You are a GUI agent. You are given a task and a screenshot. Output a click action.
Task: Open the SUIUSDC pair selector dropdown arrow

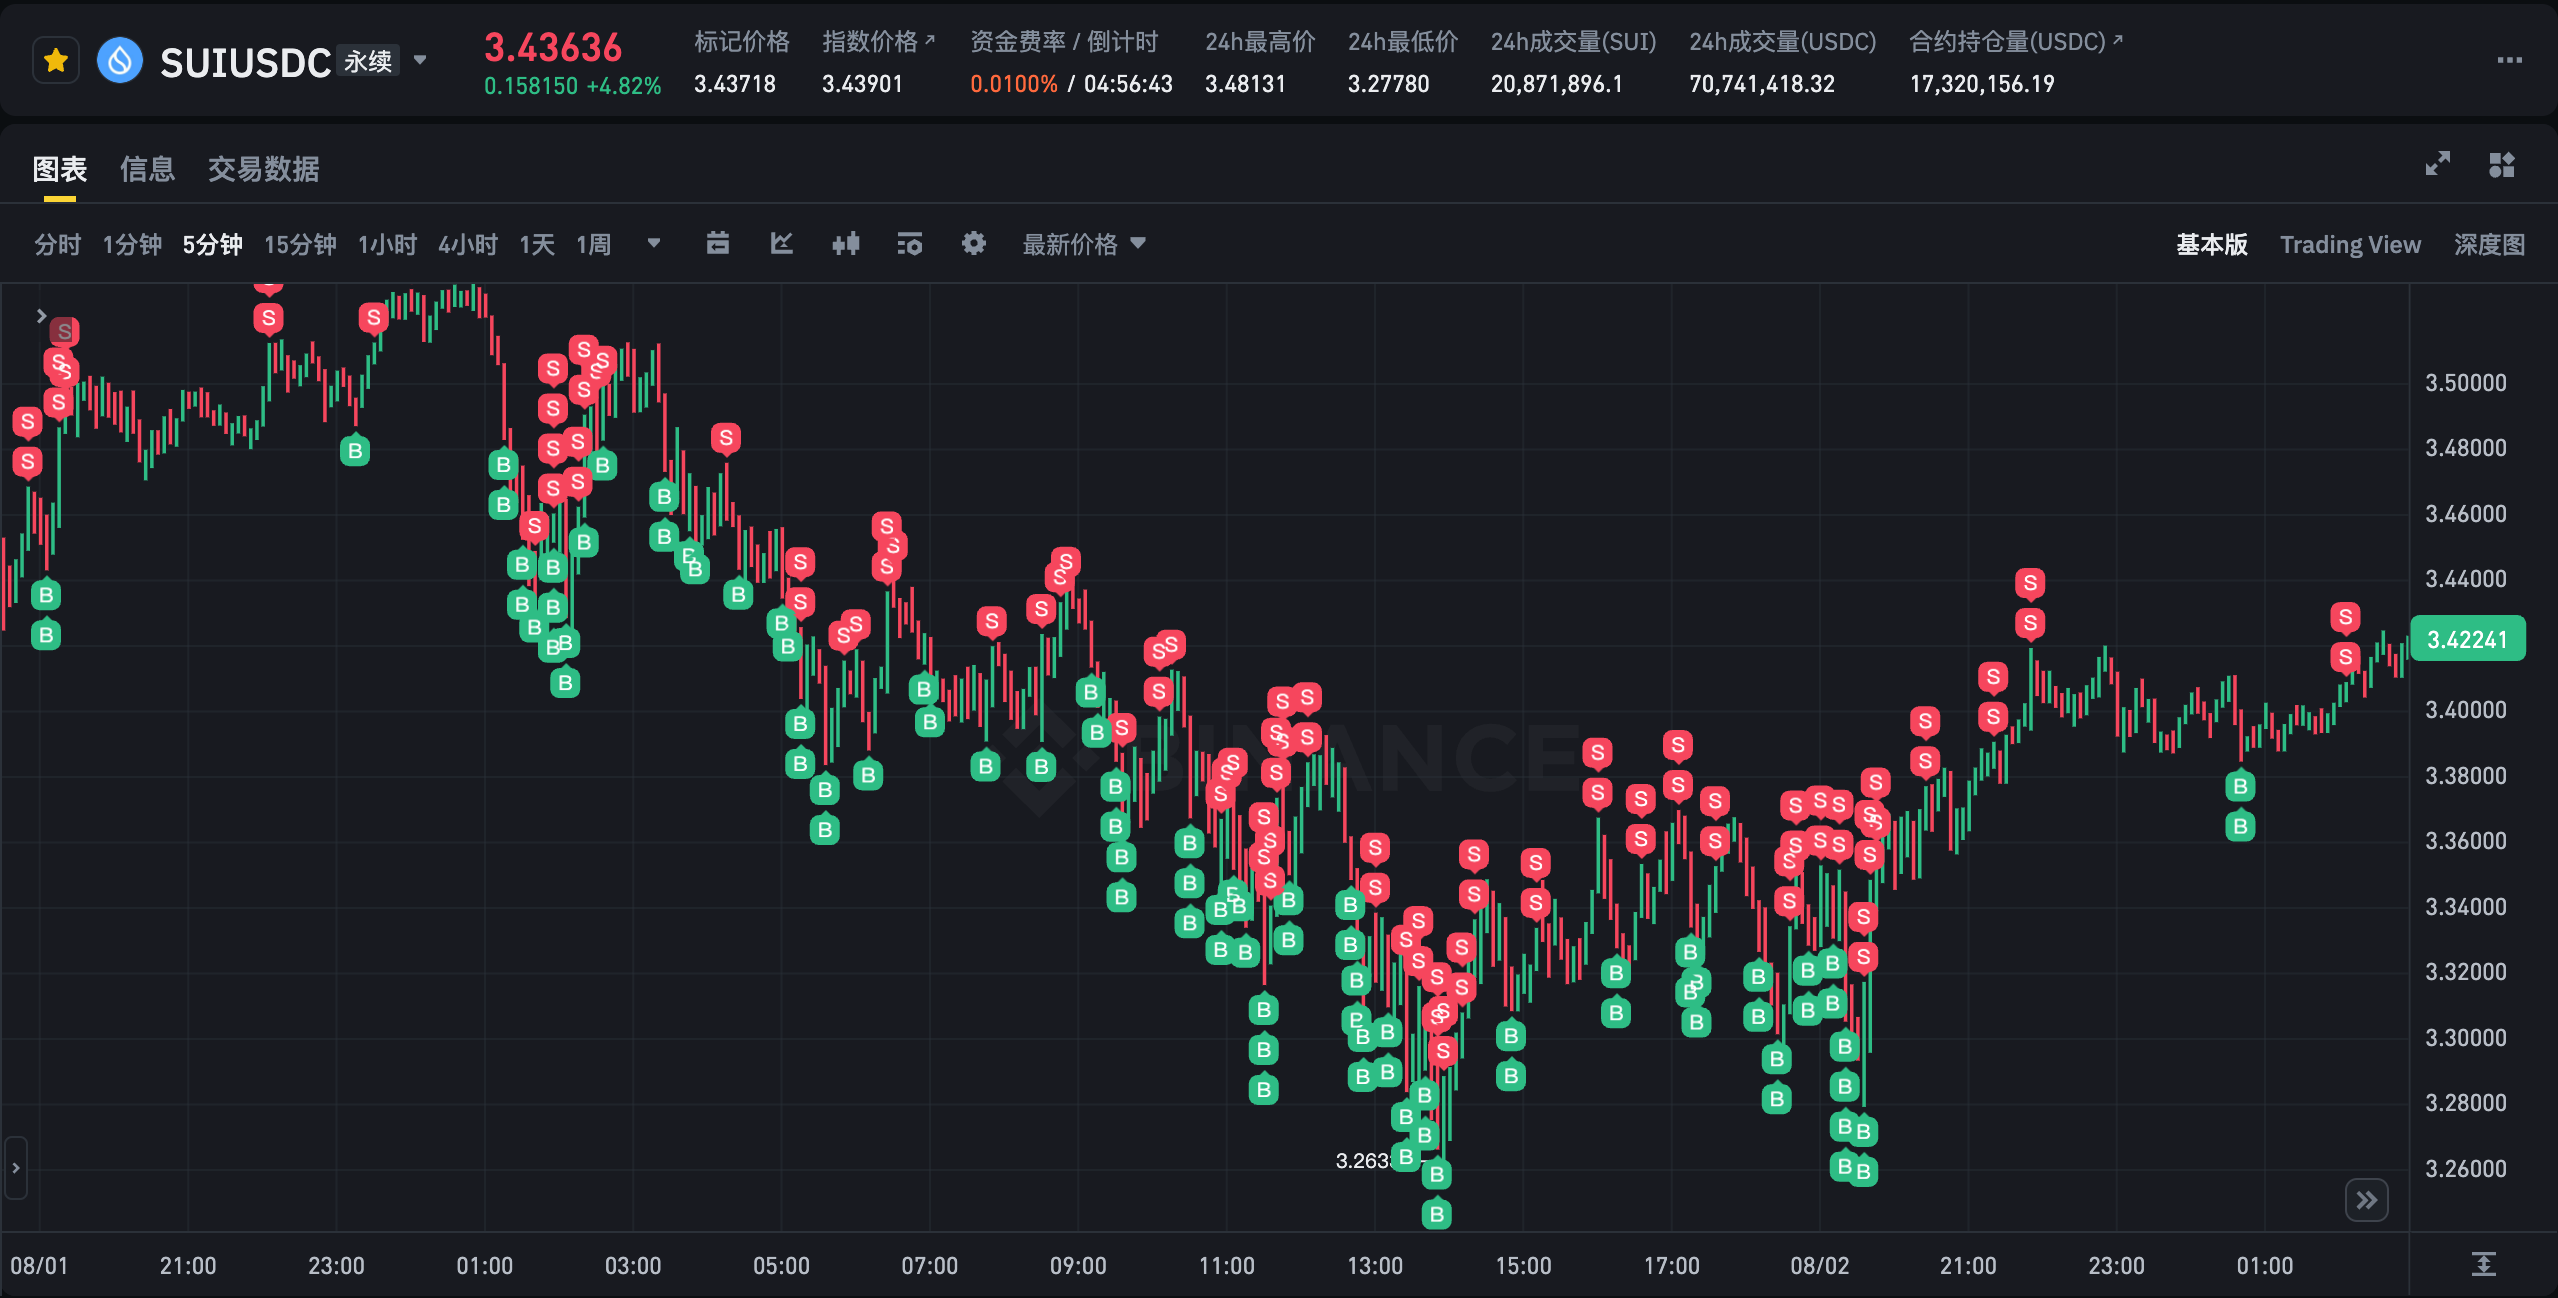[x=421, y=60]
